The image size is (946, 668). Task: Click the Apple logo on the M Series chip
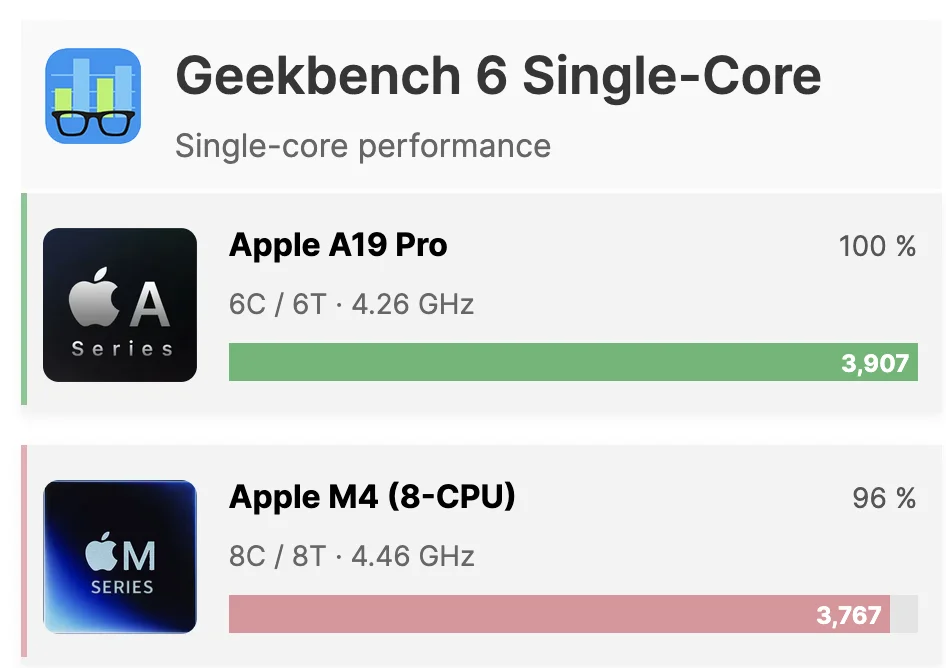pos(101,553)
